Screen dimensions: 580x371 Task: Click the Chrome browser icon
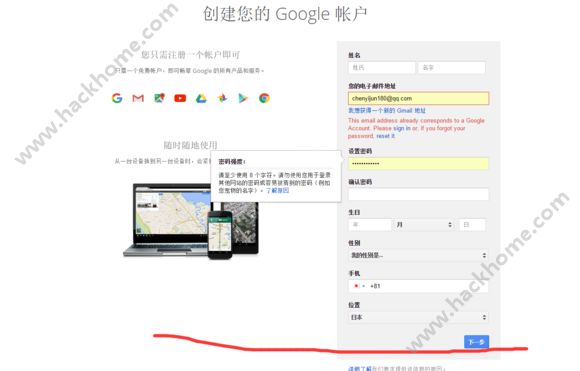264,98
